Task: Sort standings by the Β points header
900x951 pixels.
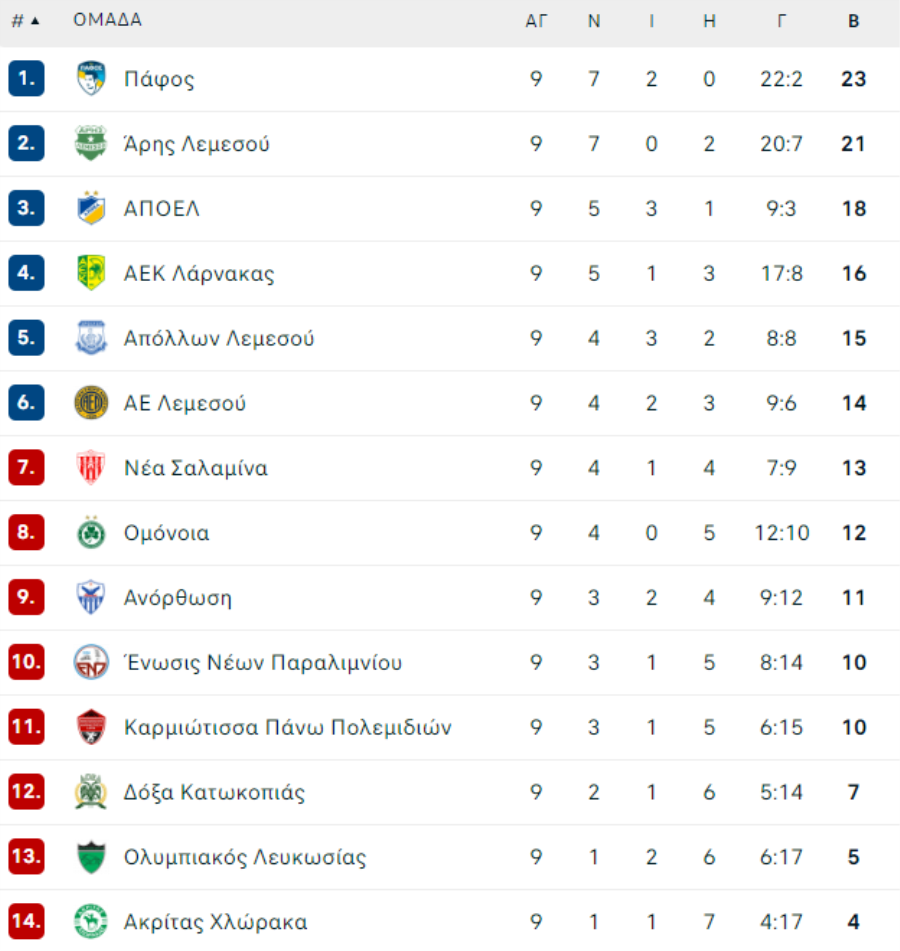Action: (853, 21)
